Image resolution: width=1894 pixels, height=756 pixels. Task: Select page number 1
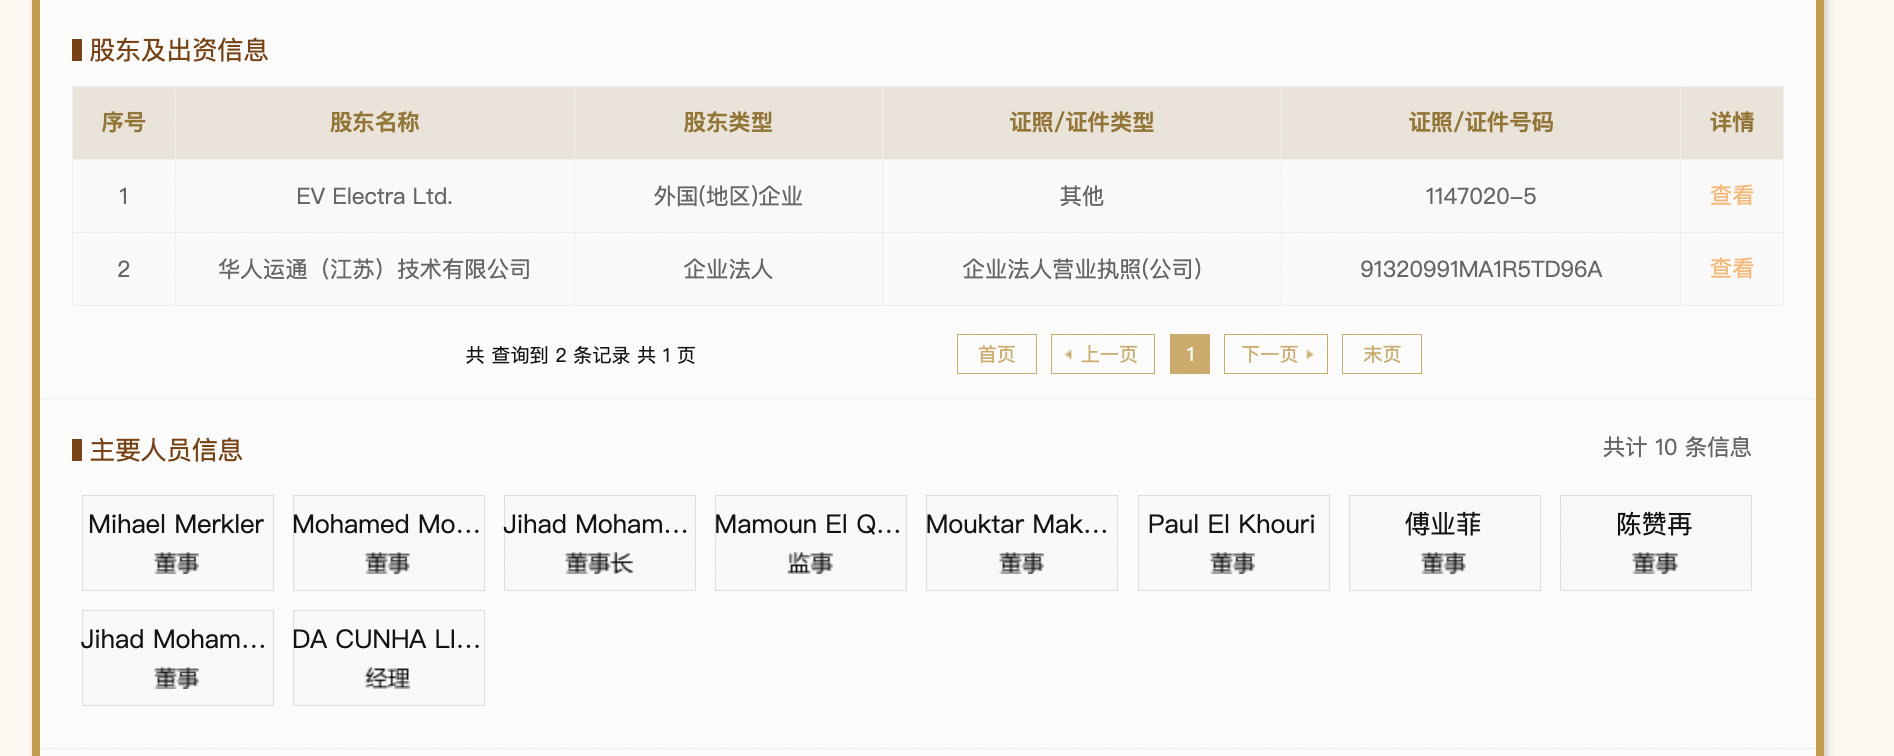pyautogui.click(x=1189, y=354)
